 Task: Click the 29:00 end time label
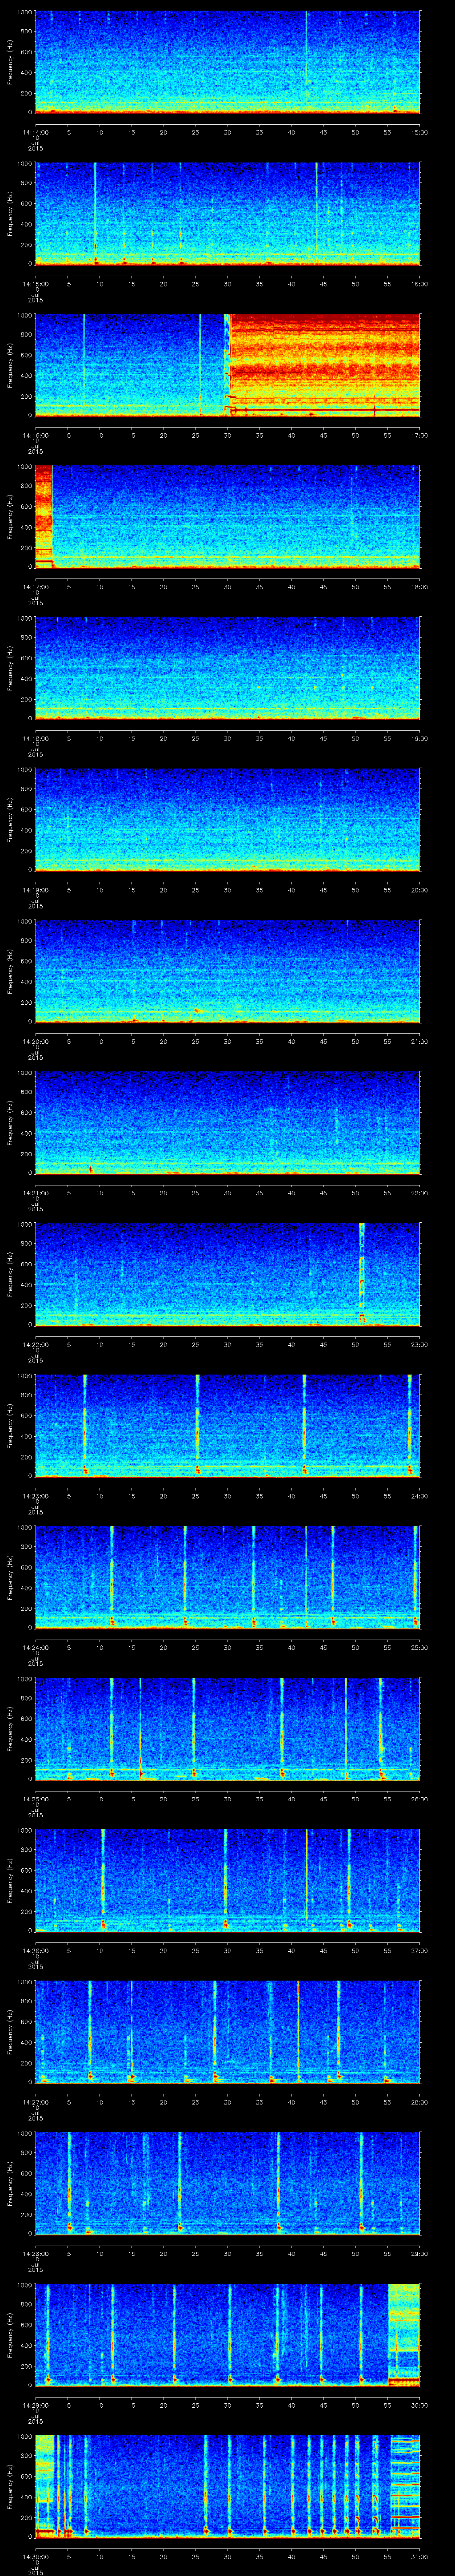(419, 2254)
